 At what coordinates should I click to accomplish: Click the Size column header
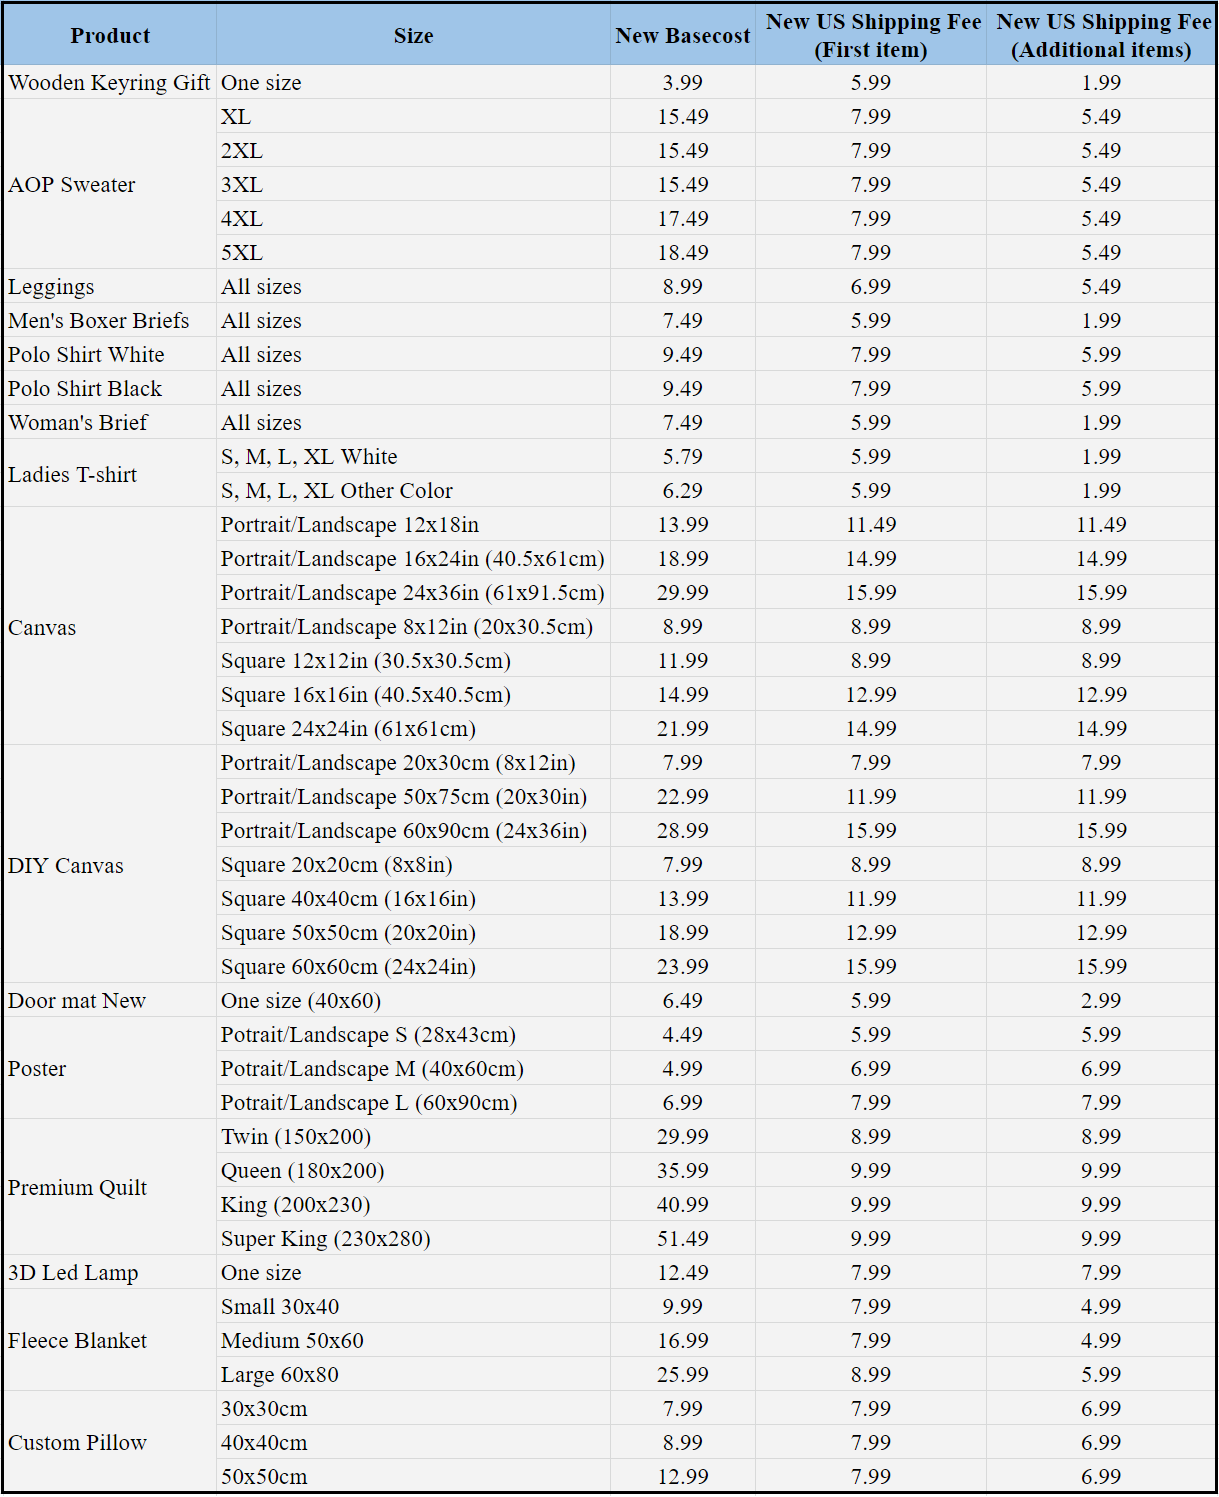click(413, 36)
